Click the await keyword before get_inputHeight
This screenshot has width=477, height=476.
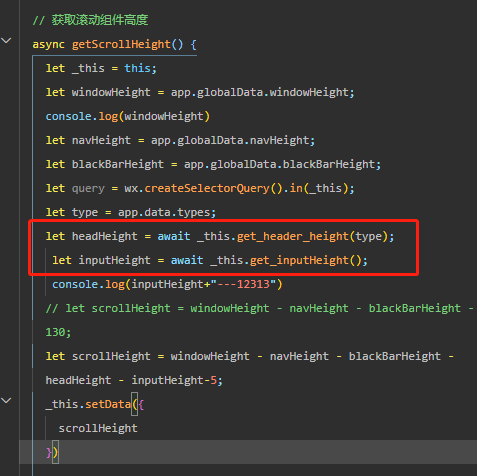(x=187, y=260)
